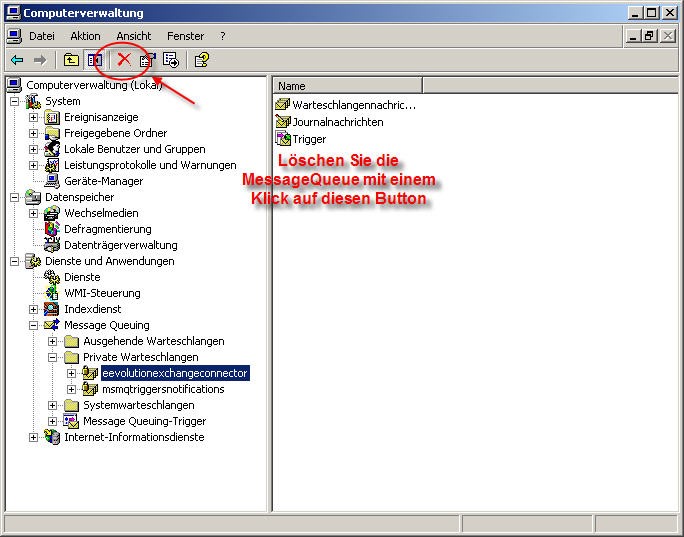Open the Properties toolbar icon
Viewport: 684px width, 537px height.
(147, 60)
